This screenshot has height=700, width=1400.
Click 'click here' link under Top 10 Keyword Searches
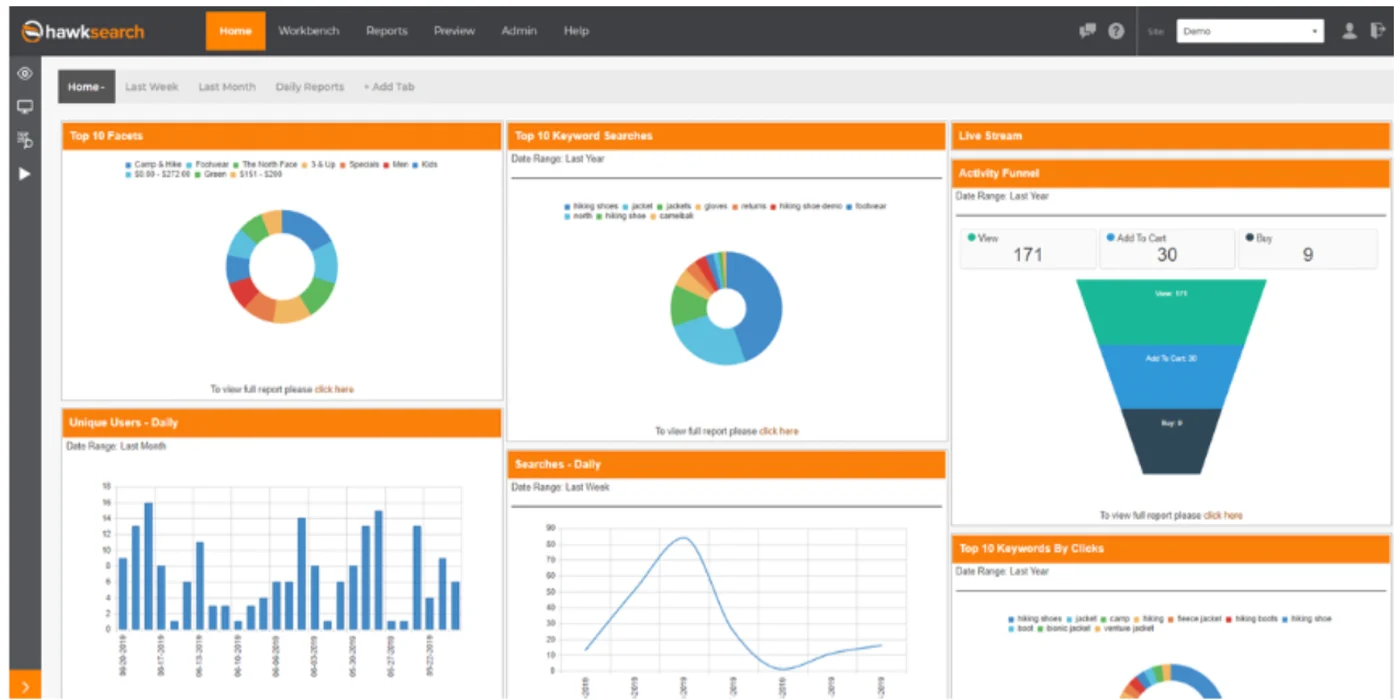(x=779, y=431)
